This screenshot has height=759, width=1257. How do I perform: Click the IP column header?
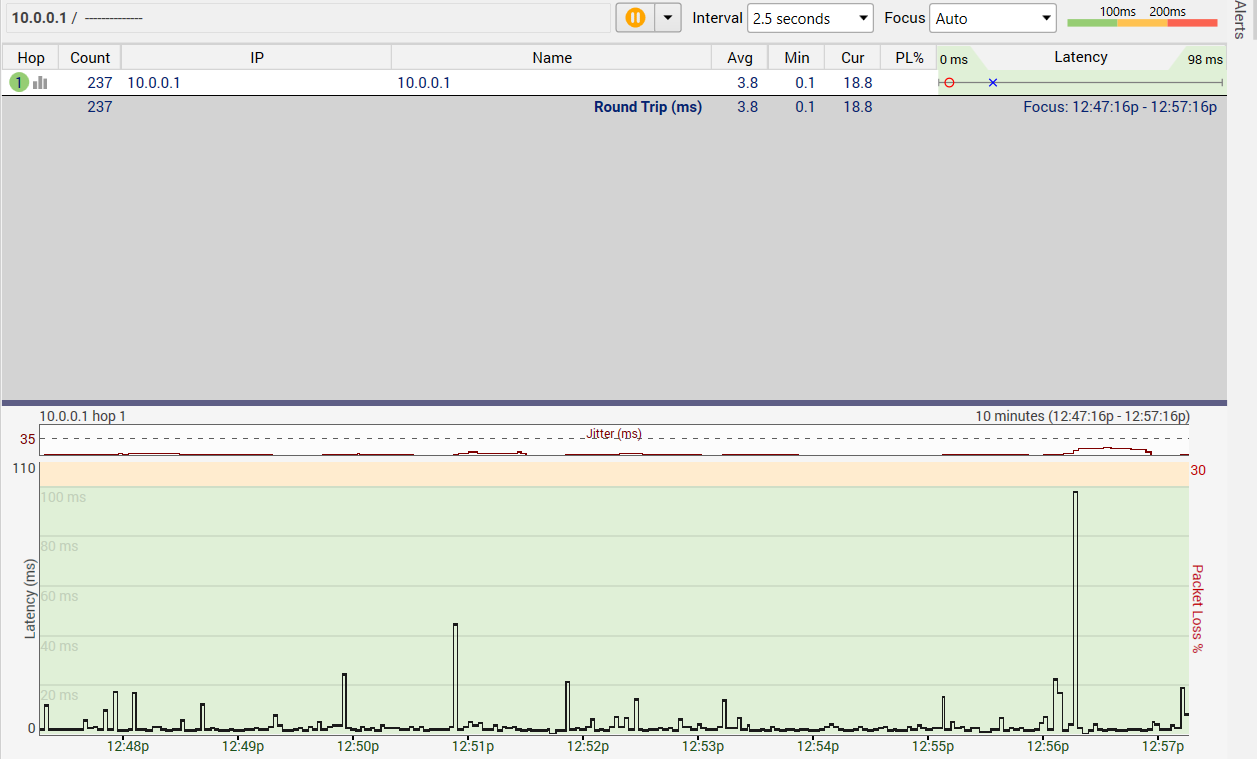click(x=257, y=58)
